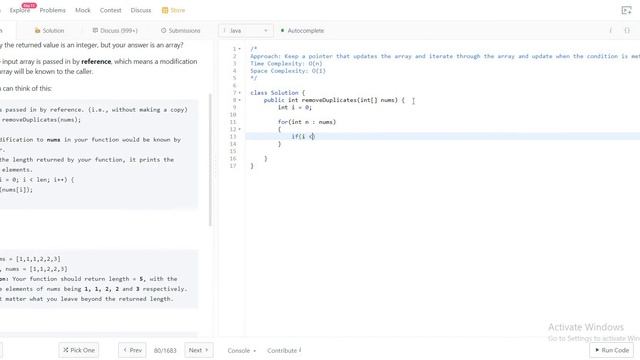Switch to the Submissions tab
The height and width of the screenshot is (360, 640).
point(180,31)
